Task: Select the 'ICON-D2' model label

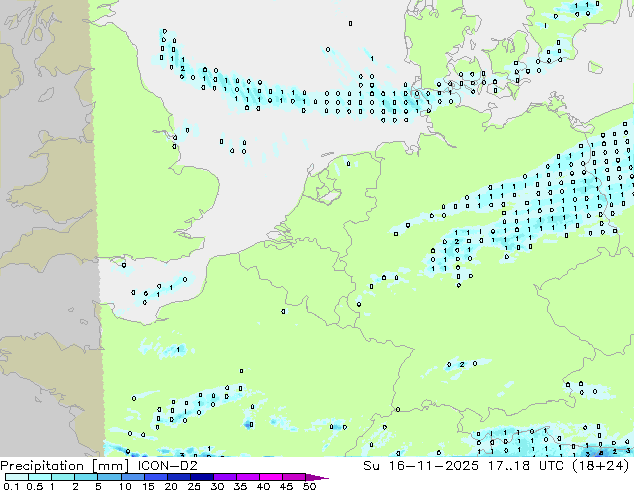Action: tap(167, 466)
